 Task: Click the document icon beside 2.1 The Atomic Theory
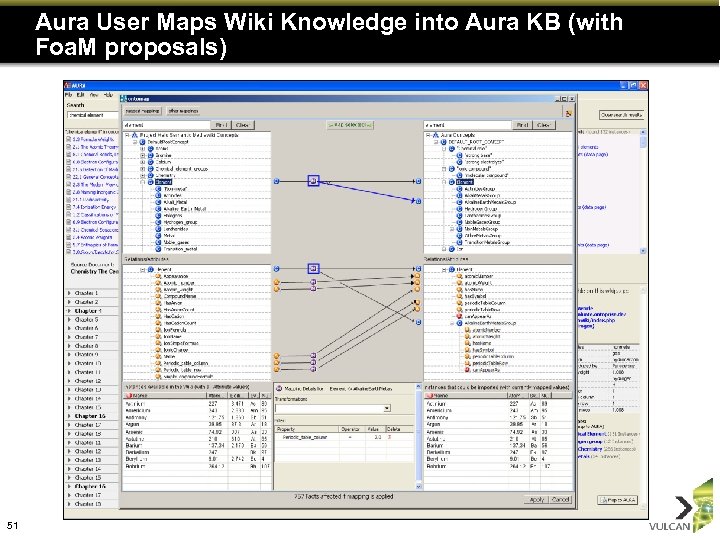[x=69, y=147]
